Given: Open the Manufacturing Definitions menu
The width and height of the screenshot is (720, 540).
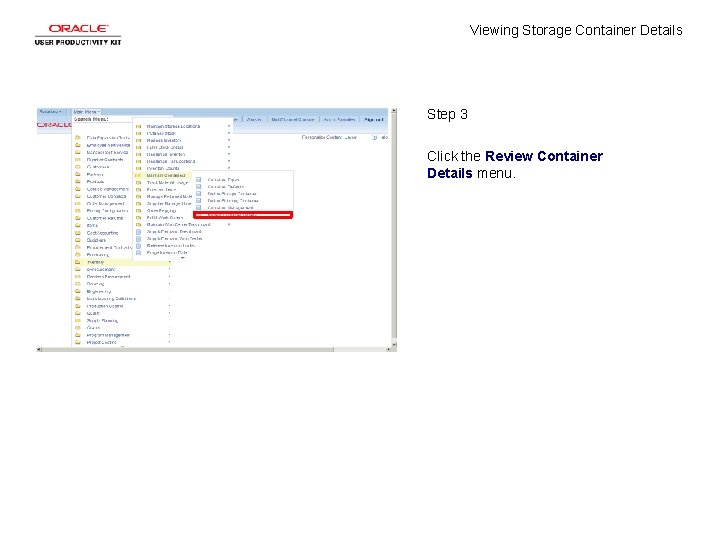Looking at the screenshot, I should 111,298.
